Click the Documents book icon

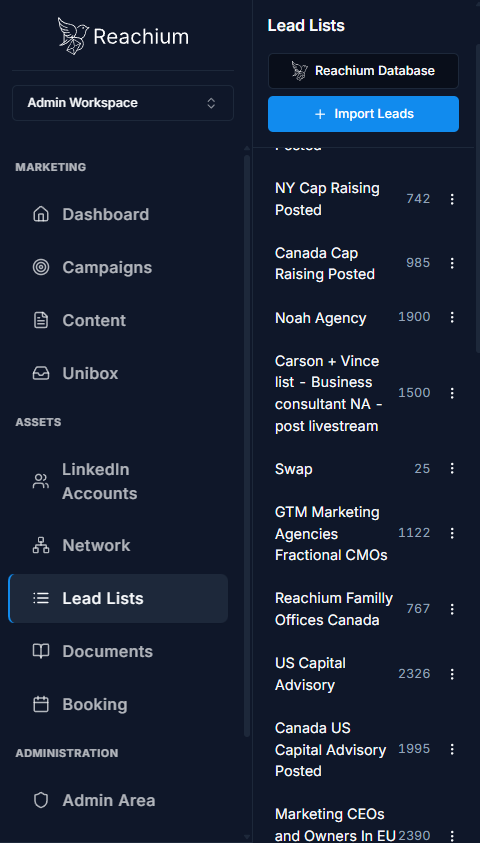coord(41,651)
